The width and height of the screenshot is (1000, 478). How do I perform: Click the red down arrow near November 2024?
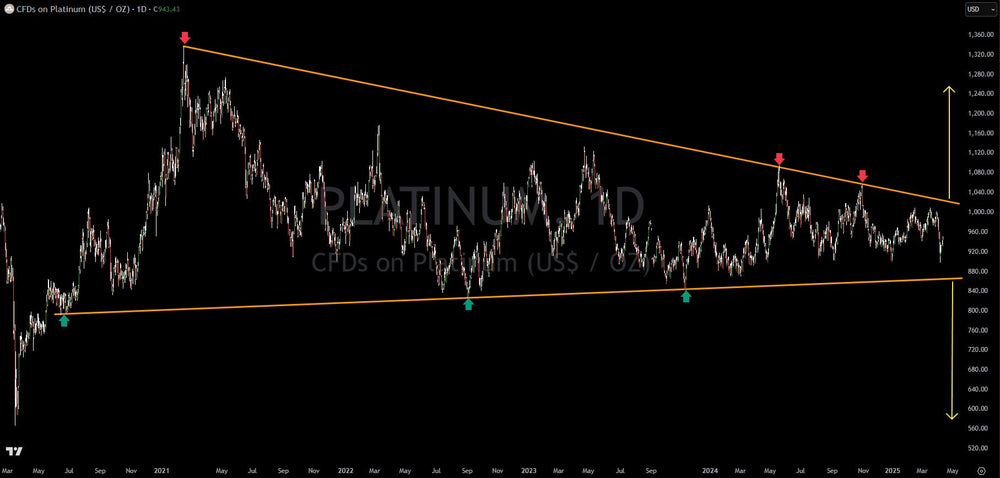[x=862, y=176]
